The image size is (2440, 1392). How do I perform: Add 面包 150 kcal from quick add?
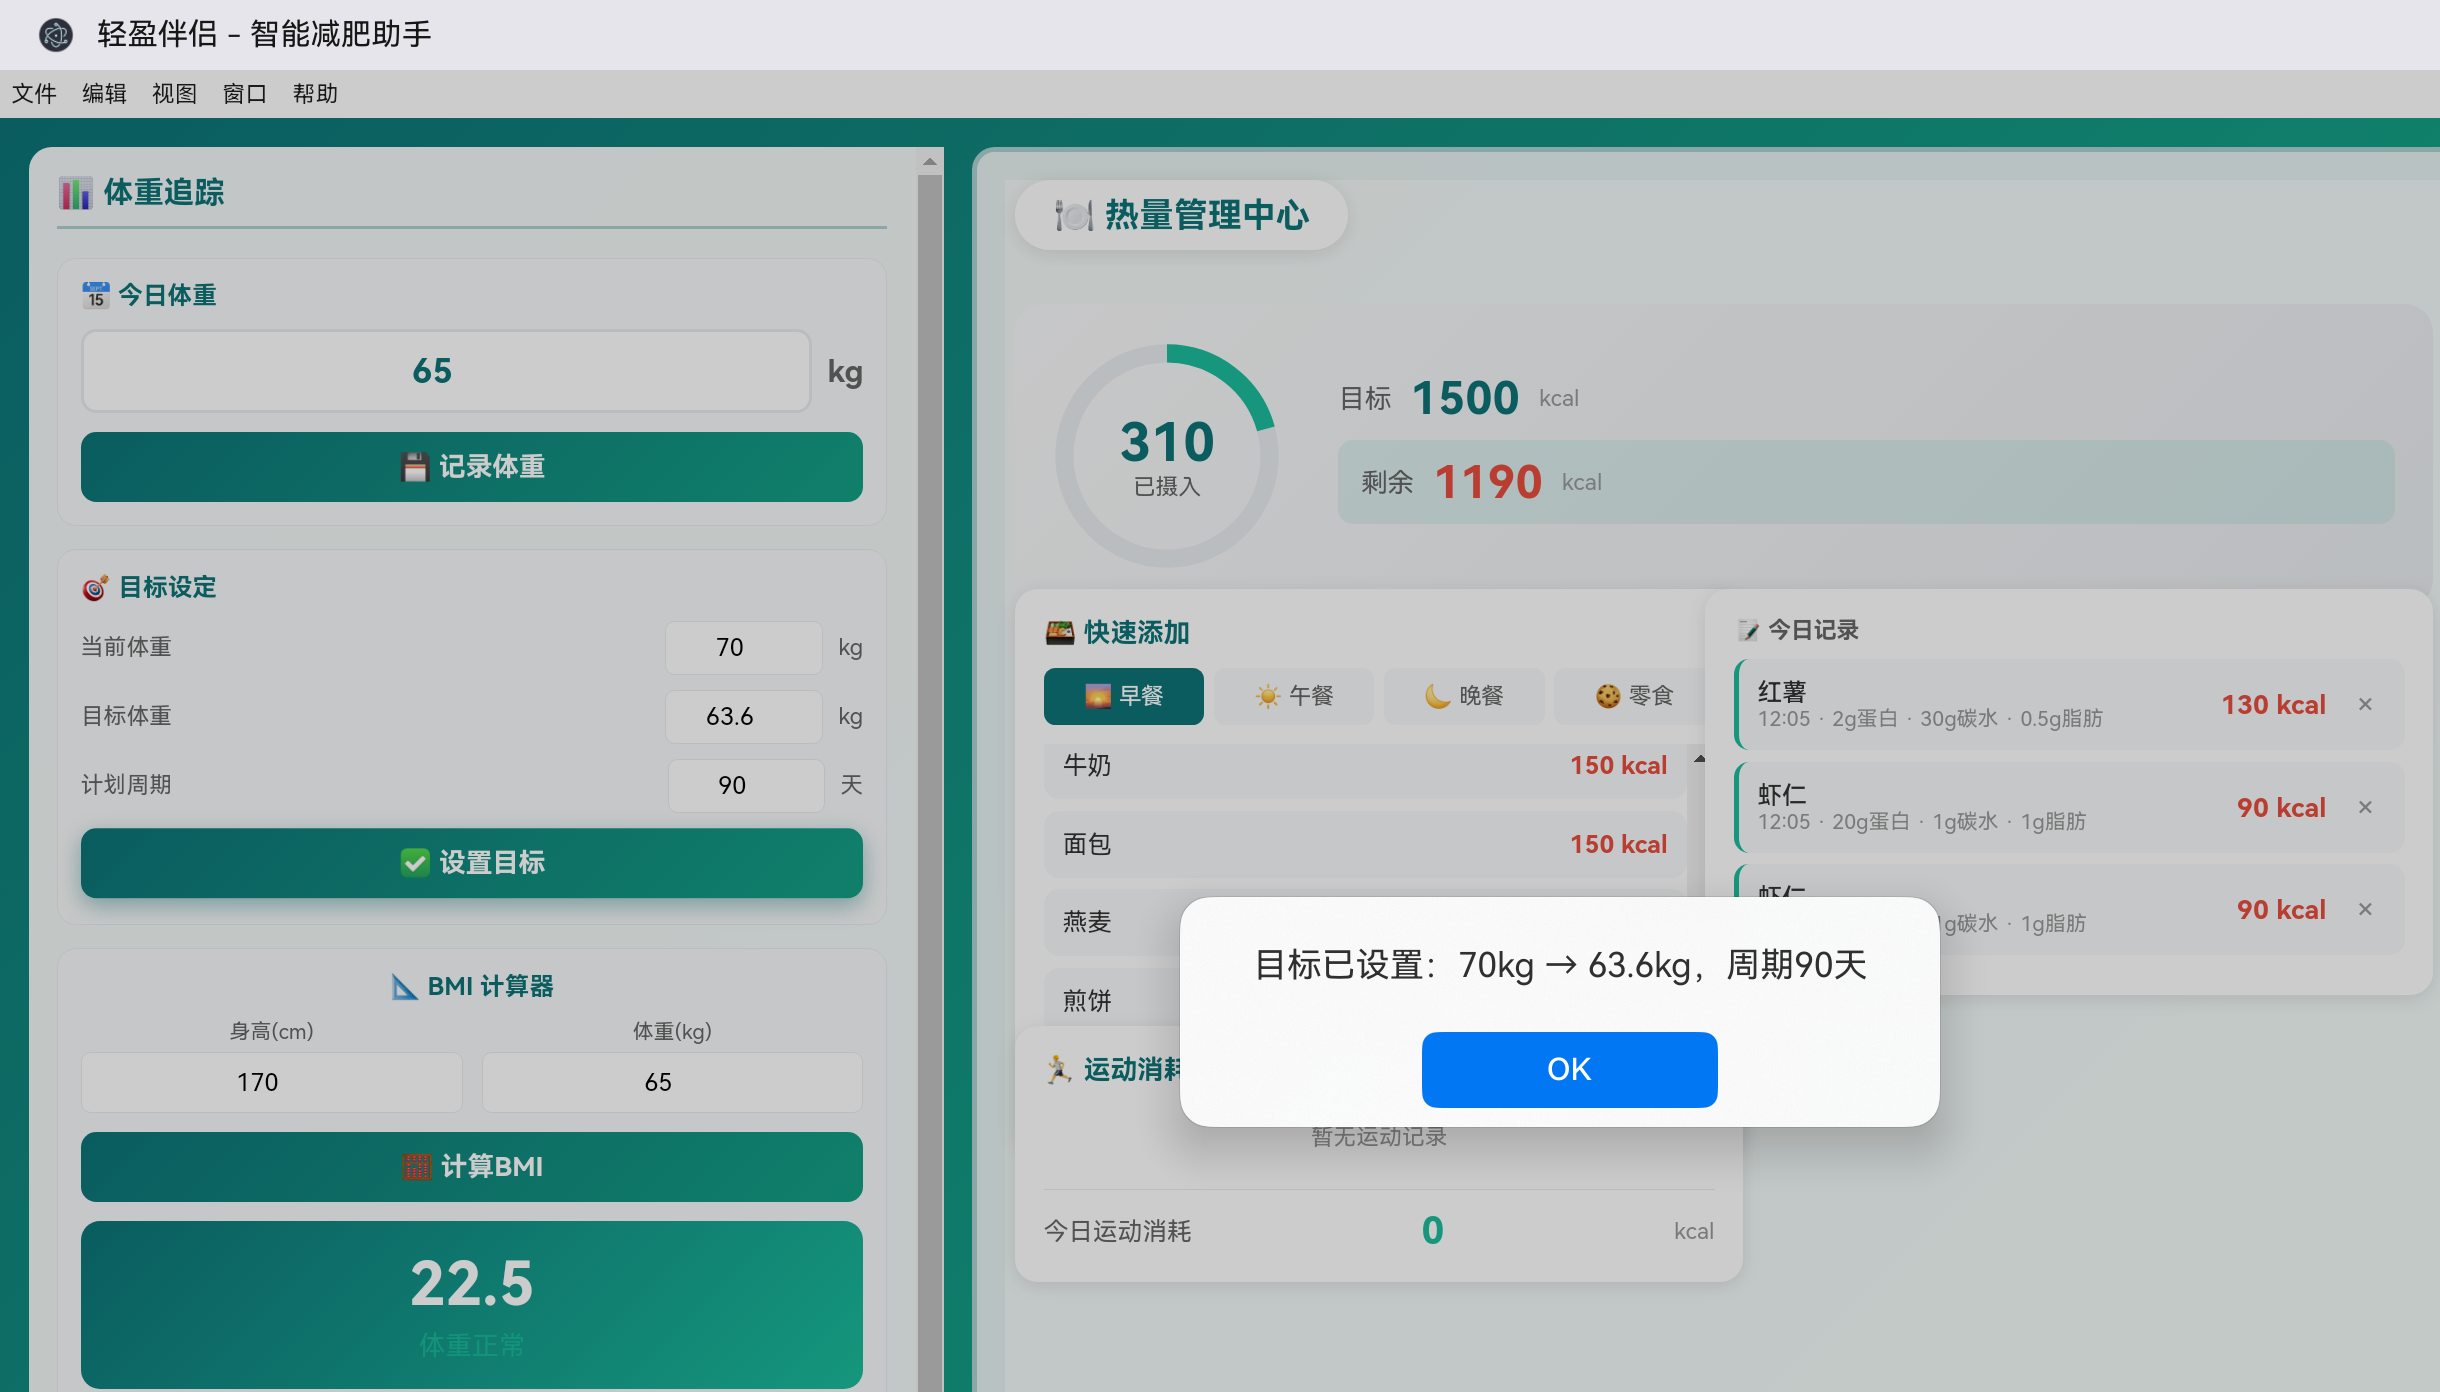click(1364, 845)
